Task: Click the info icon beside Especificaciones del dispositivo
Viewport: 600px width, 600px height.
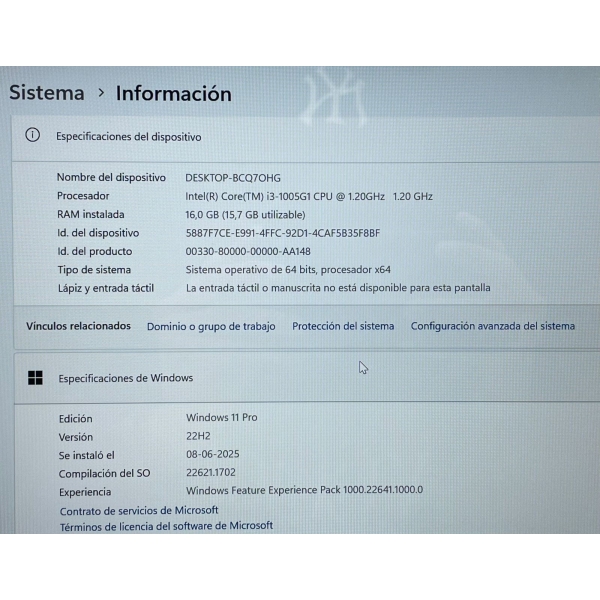Action: tap(33, 135)
